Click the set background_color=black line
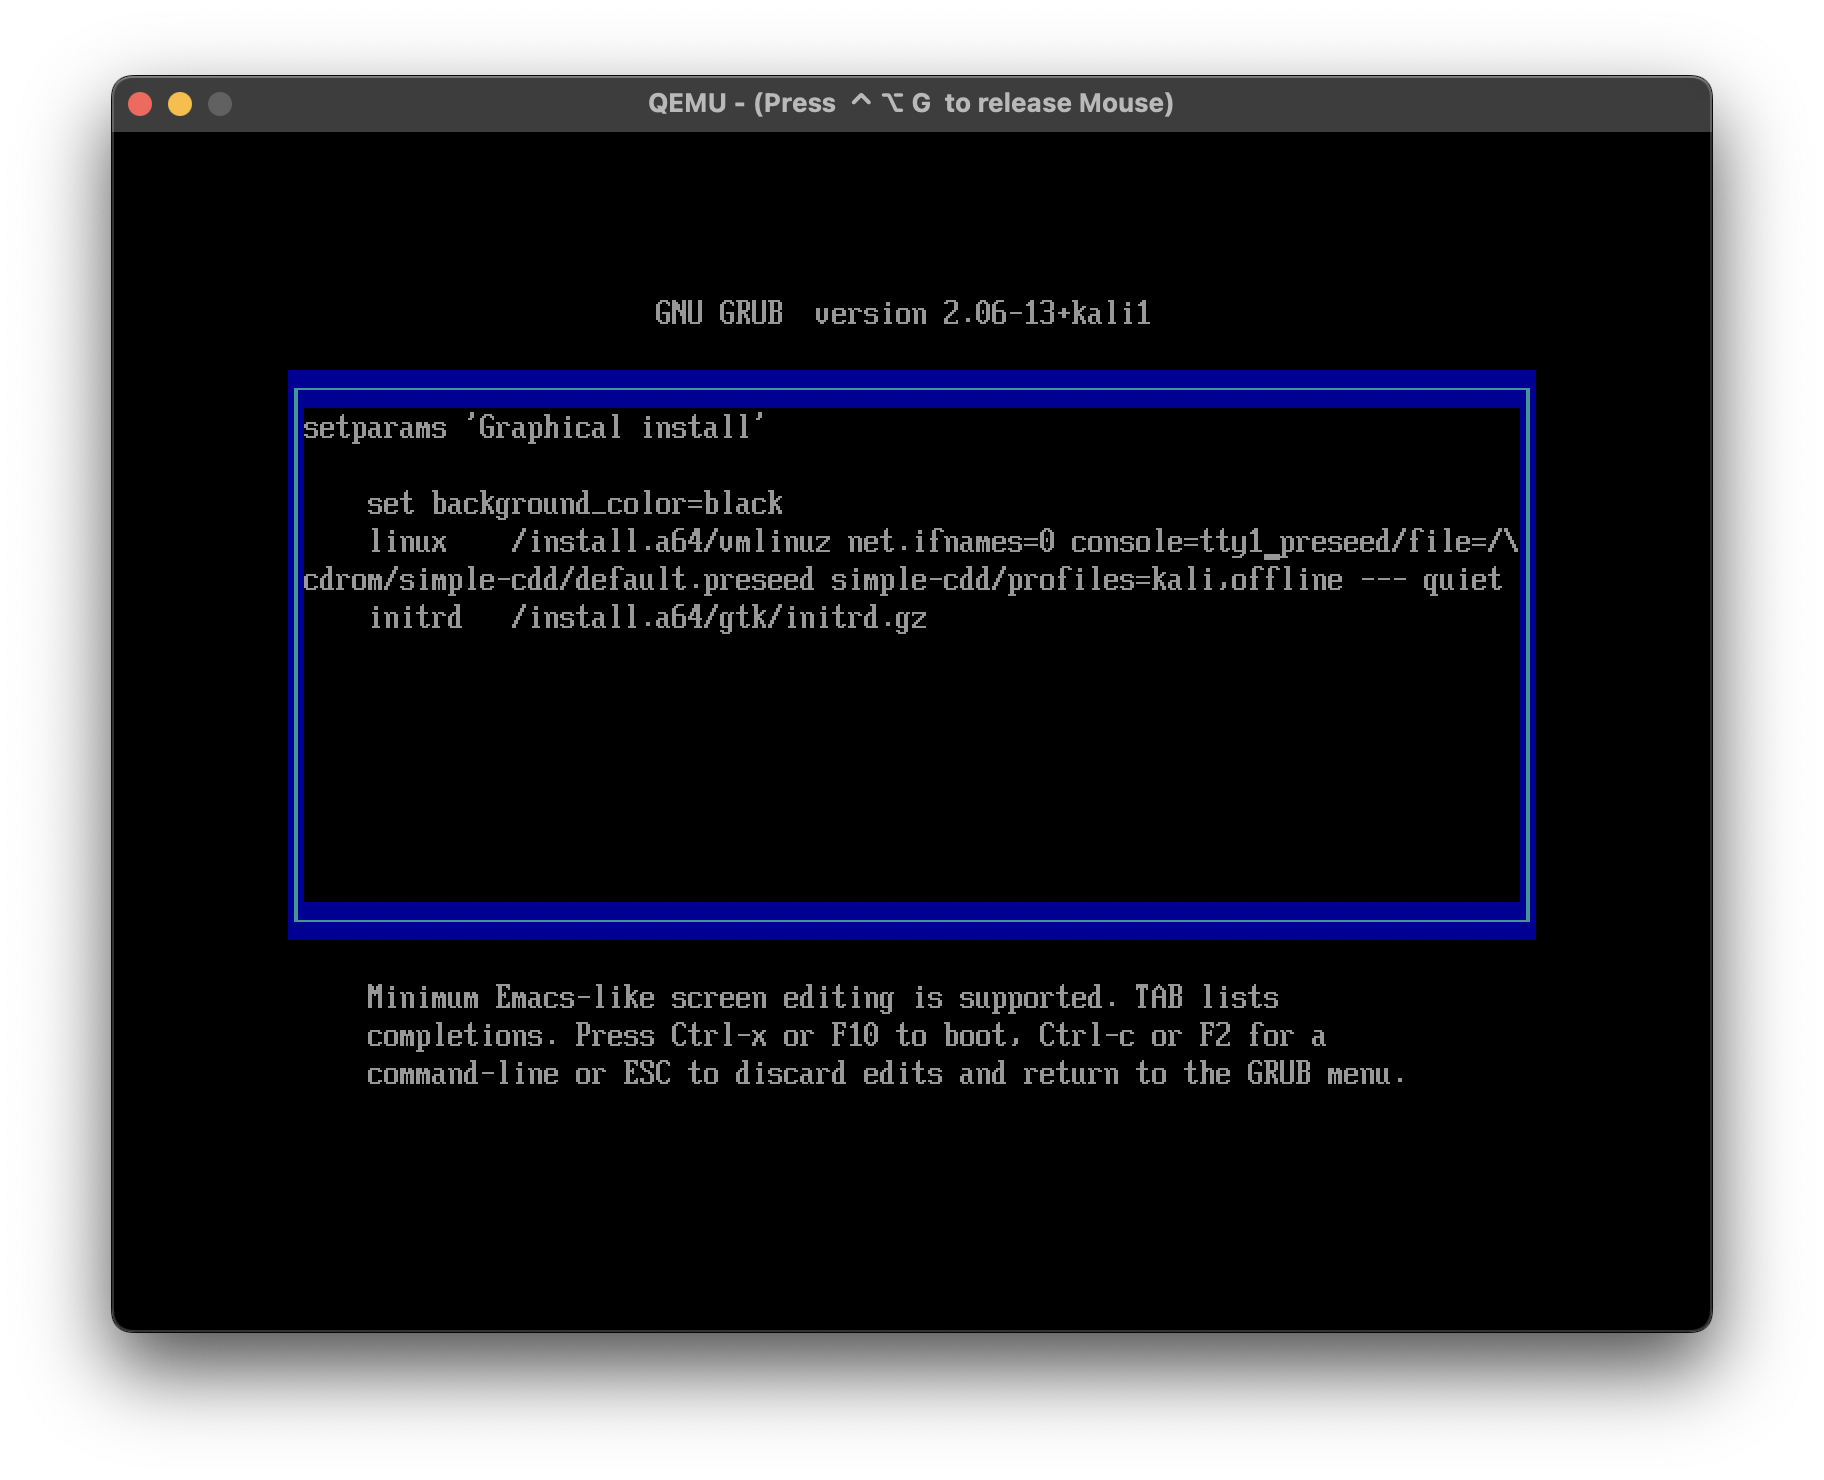The height and width of the screenshot is (1480, 1824). (x=575, y=503)
